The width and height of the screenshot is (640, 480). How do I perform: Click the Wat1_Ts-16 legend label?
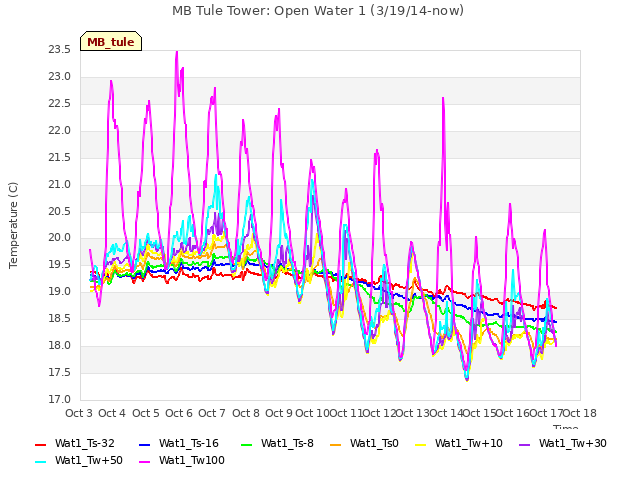(189, 444)
